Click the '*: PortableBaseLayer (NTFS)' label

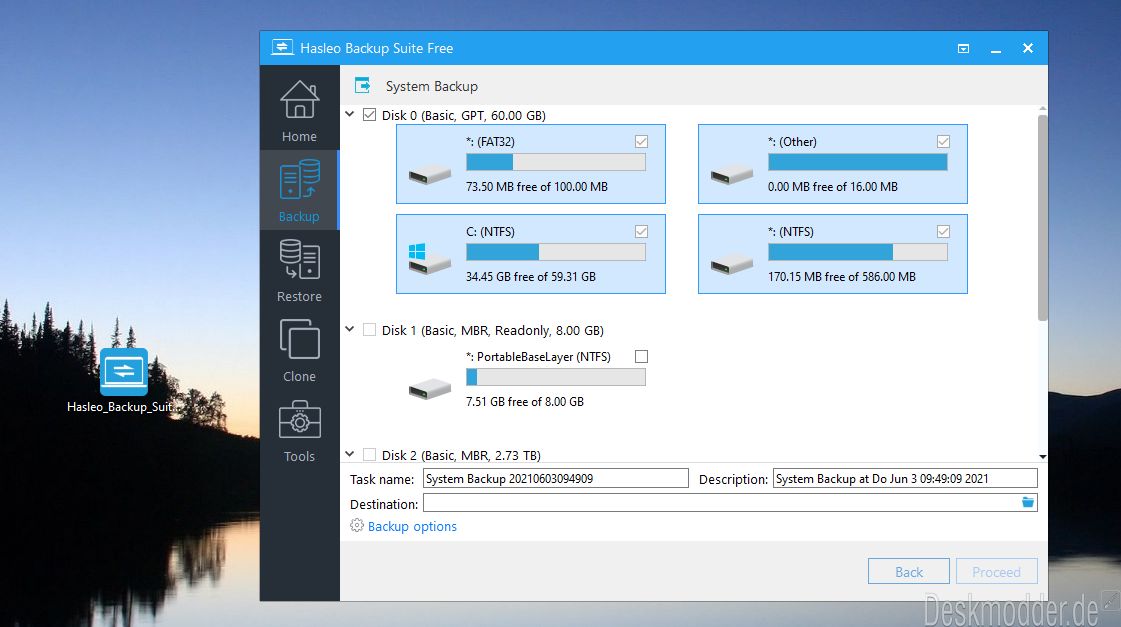(538, 357)
